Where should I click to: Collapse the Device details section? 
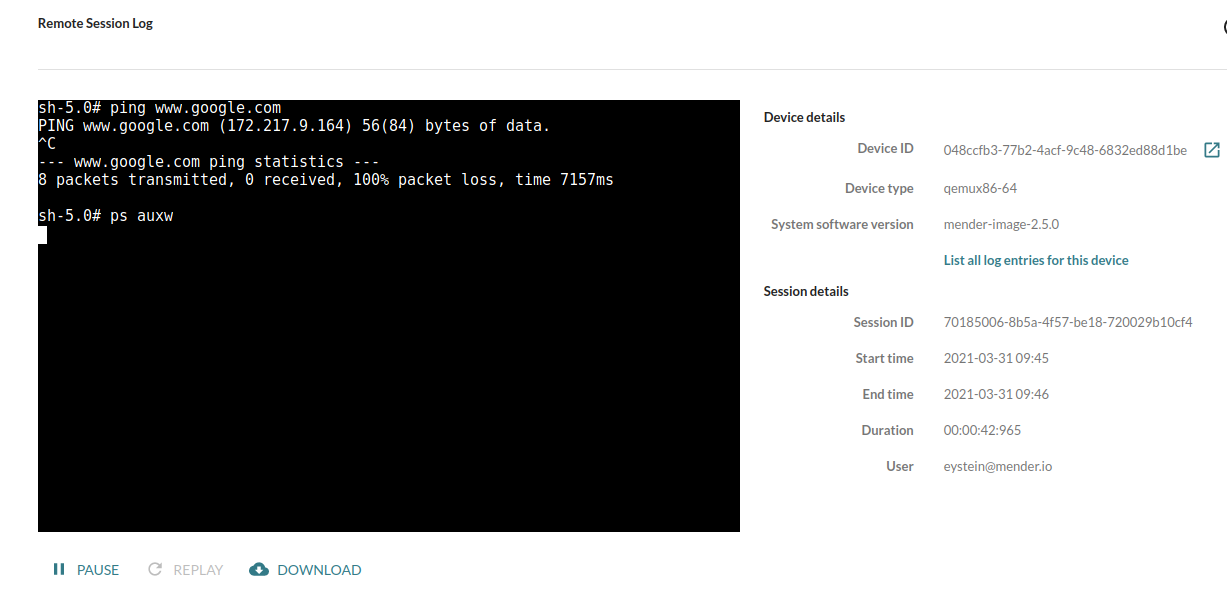pyautogui.click(x=804, y=117)
